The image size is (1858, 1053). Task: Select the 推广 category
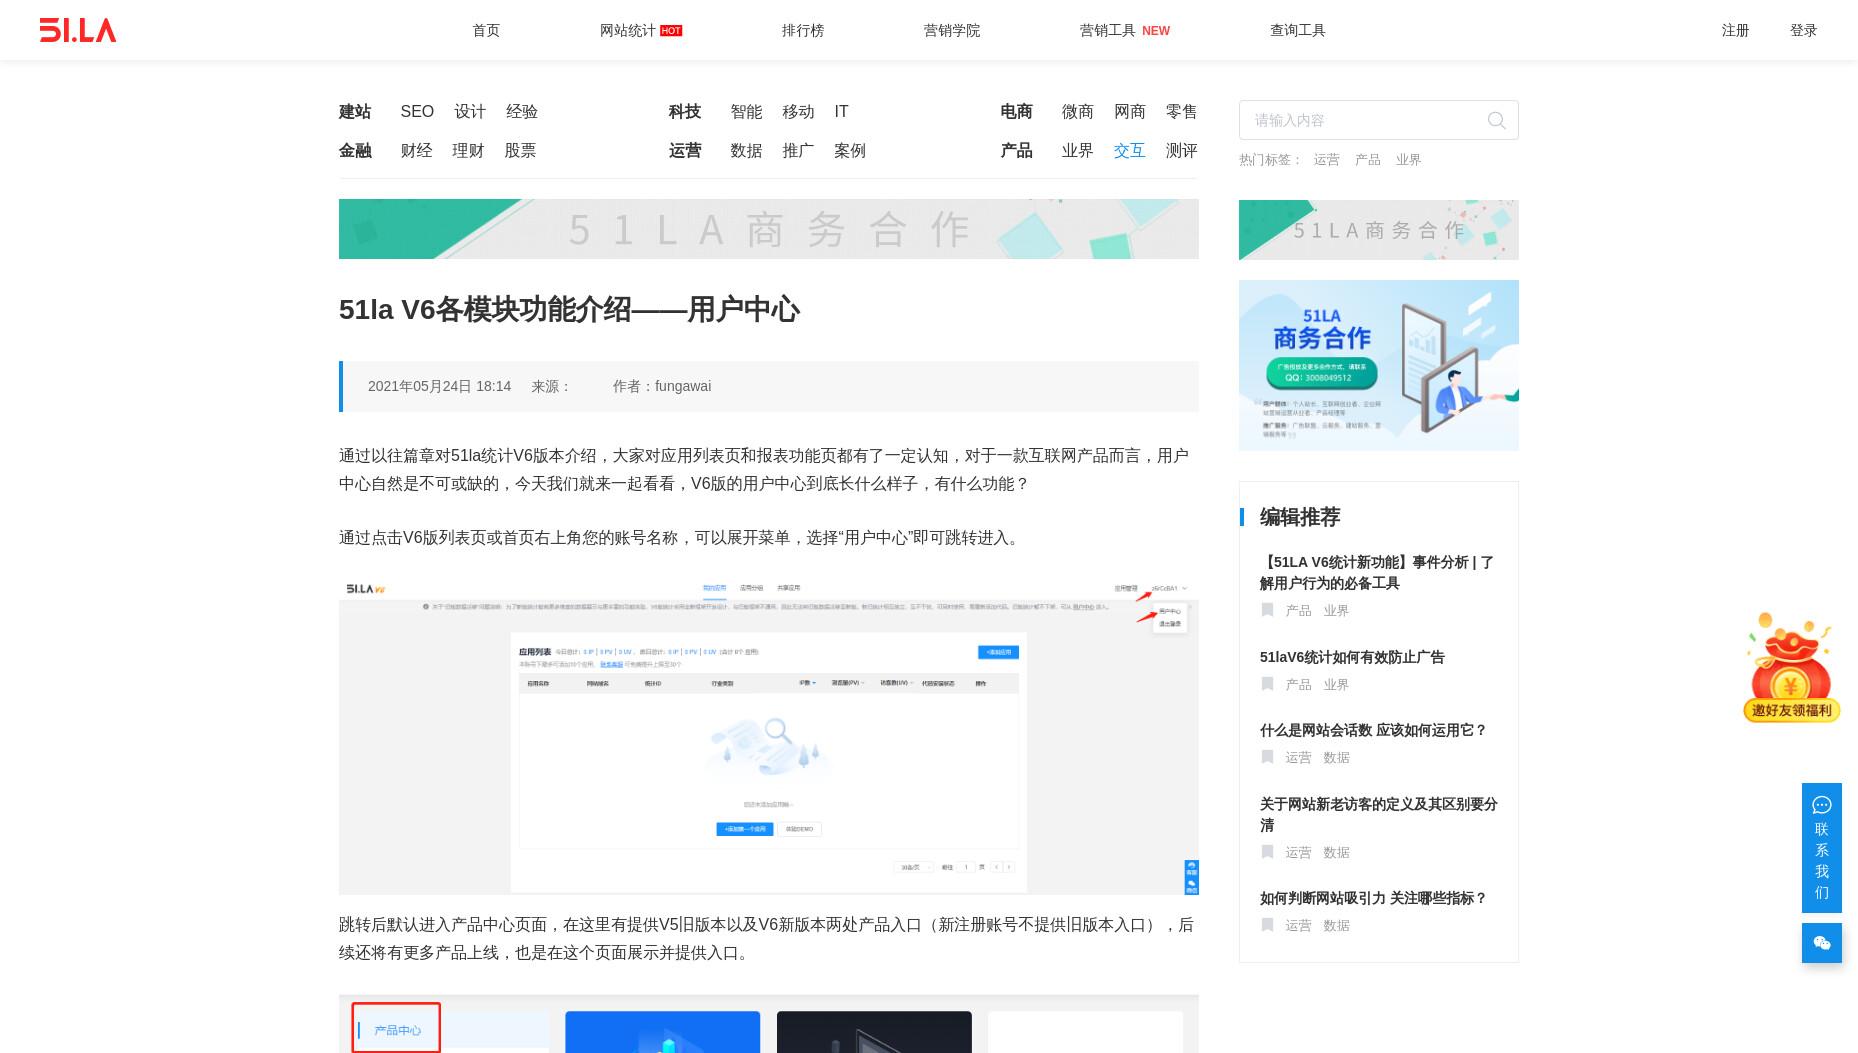coord(798,151)
